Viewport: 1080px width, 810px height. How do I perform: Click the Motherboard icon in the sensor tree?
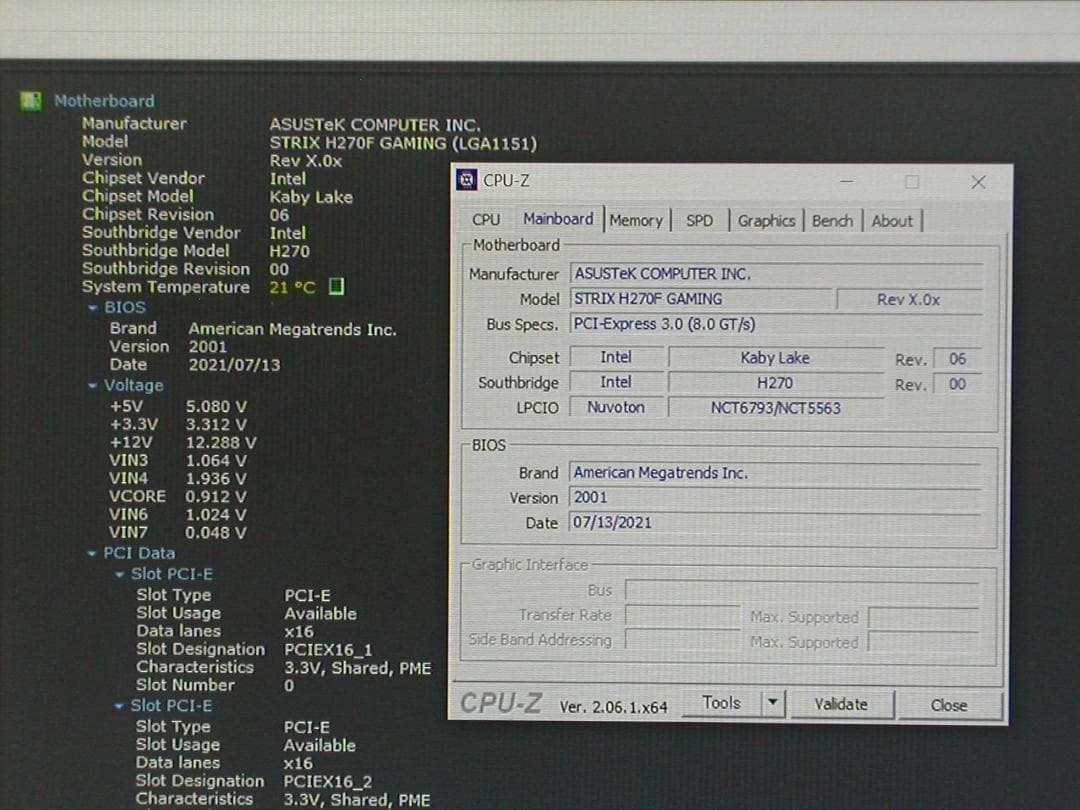click(x=32, y=100)
